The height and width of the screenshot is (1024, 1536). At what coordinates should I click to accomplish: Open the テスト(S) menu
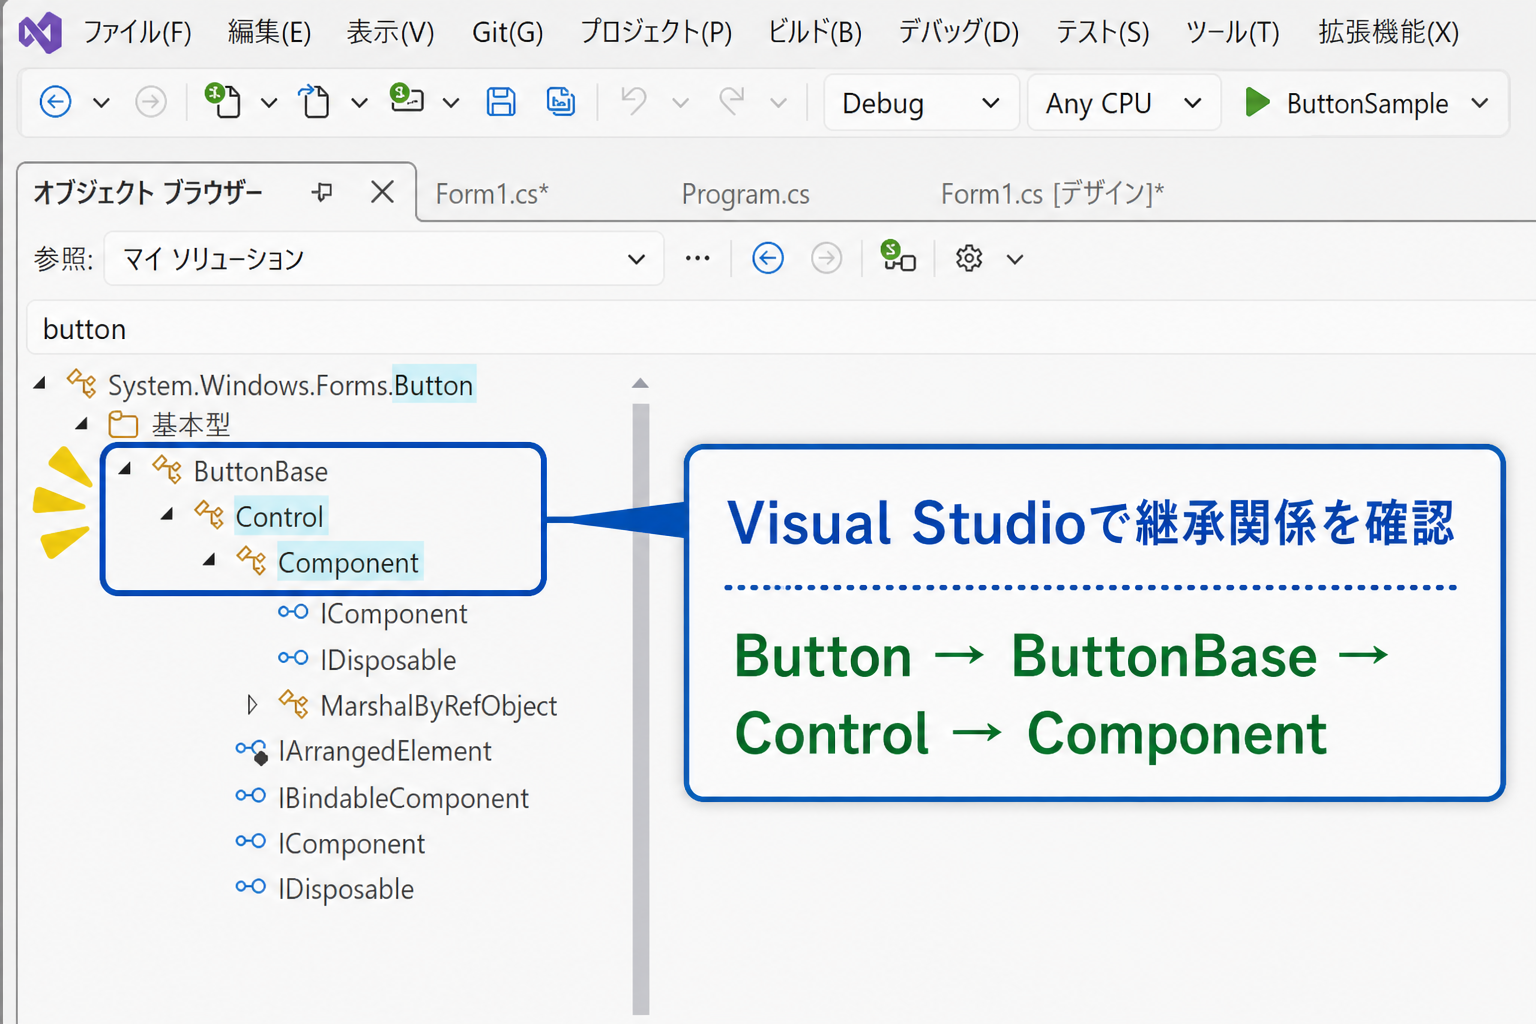[x=1103, y=33]
